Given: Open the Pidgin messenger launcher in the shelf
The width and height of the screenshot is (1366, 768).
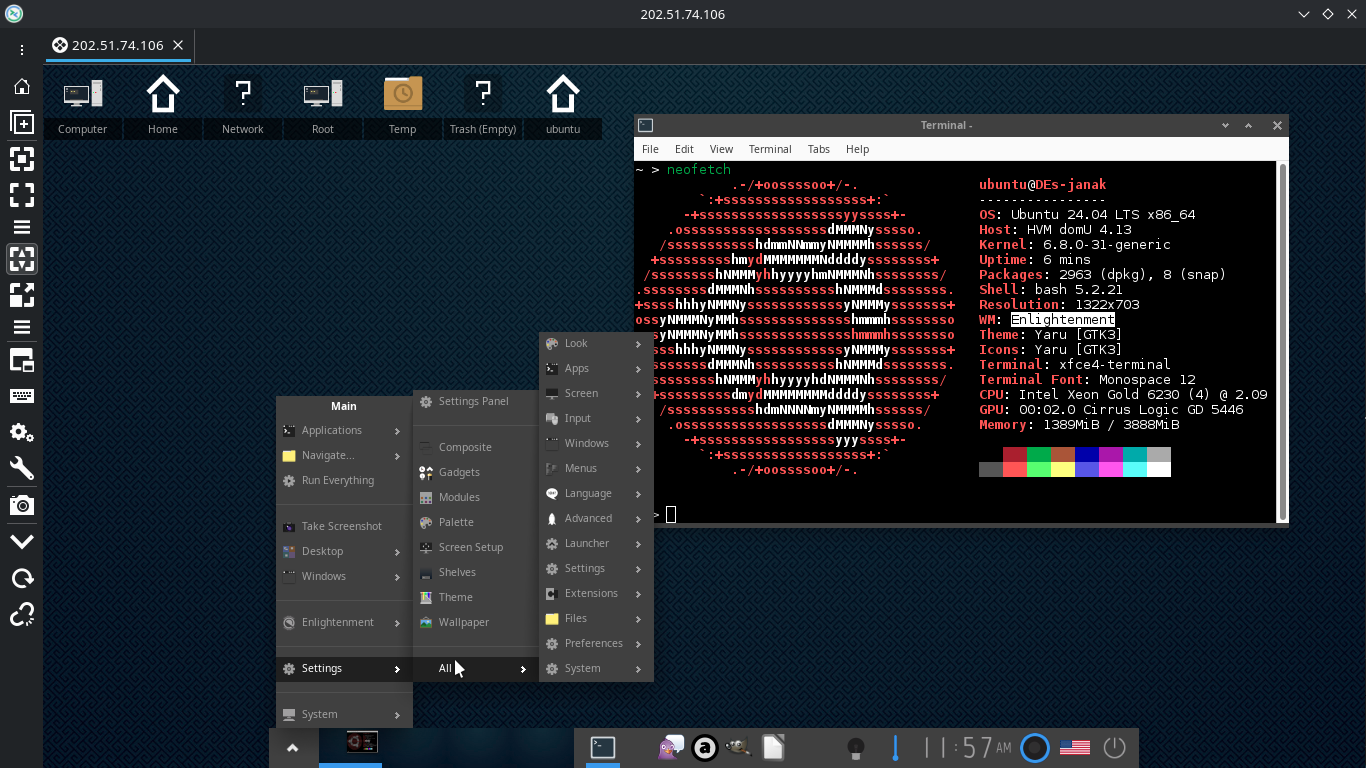Looking at the screenshot, I should click(670, 747).
